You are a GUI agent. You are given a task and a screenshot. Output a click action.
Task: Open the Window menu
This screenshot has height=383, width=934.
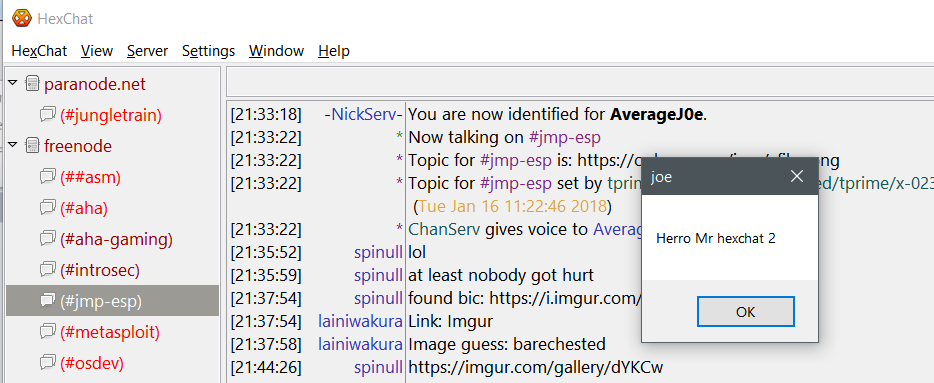276,51
